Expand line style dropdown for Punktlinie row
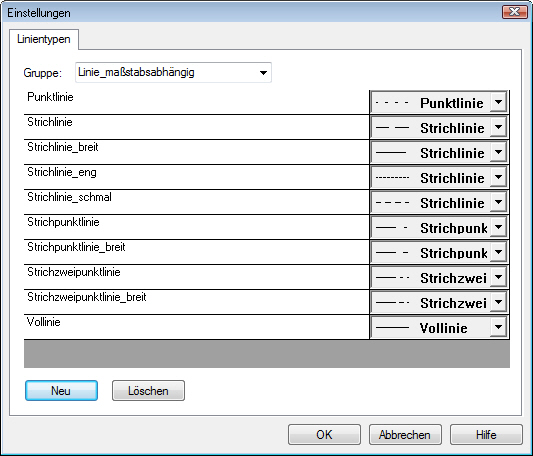 [x=498, y=102]
